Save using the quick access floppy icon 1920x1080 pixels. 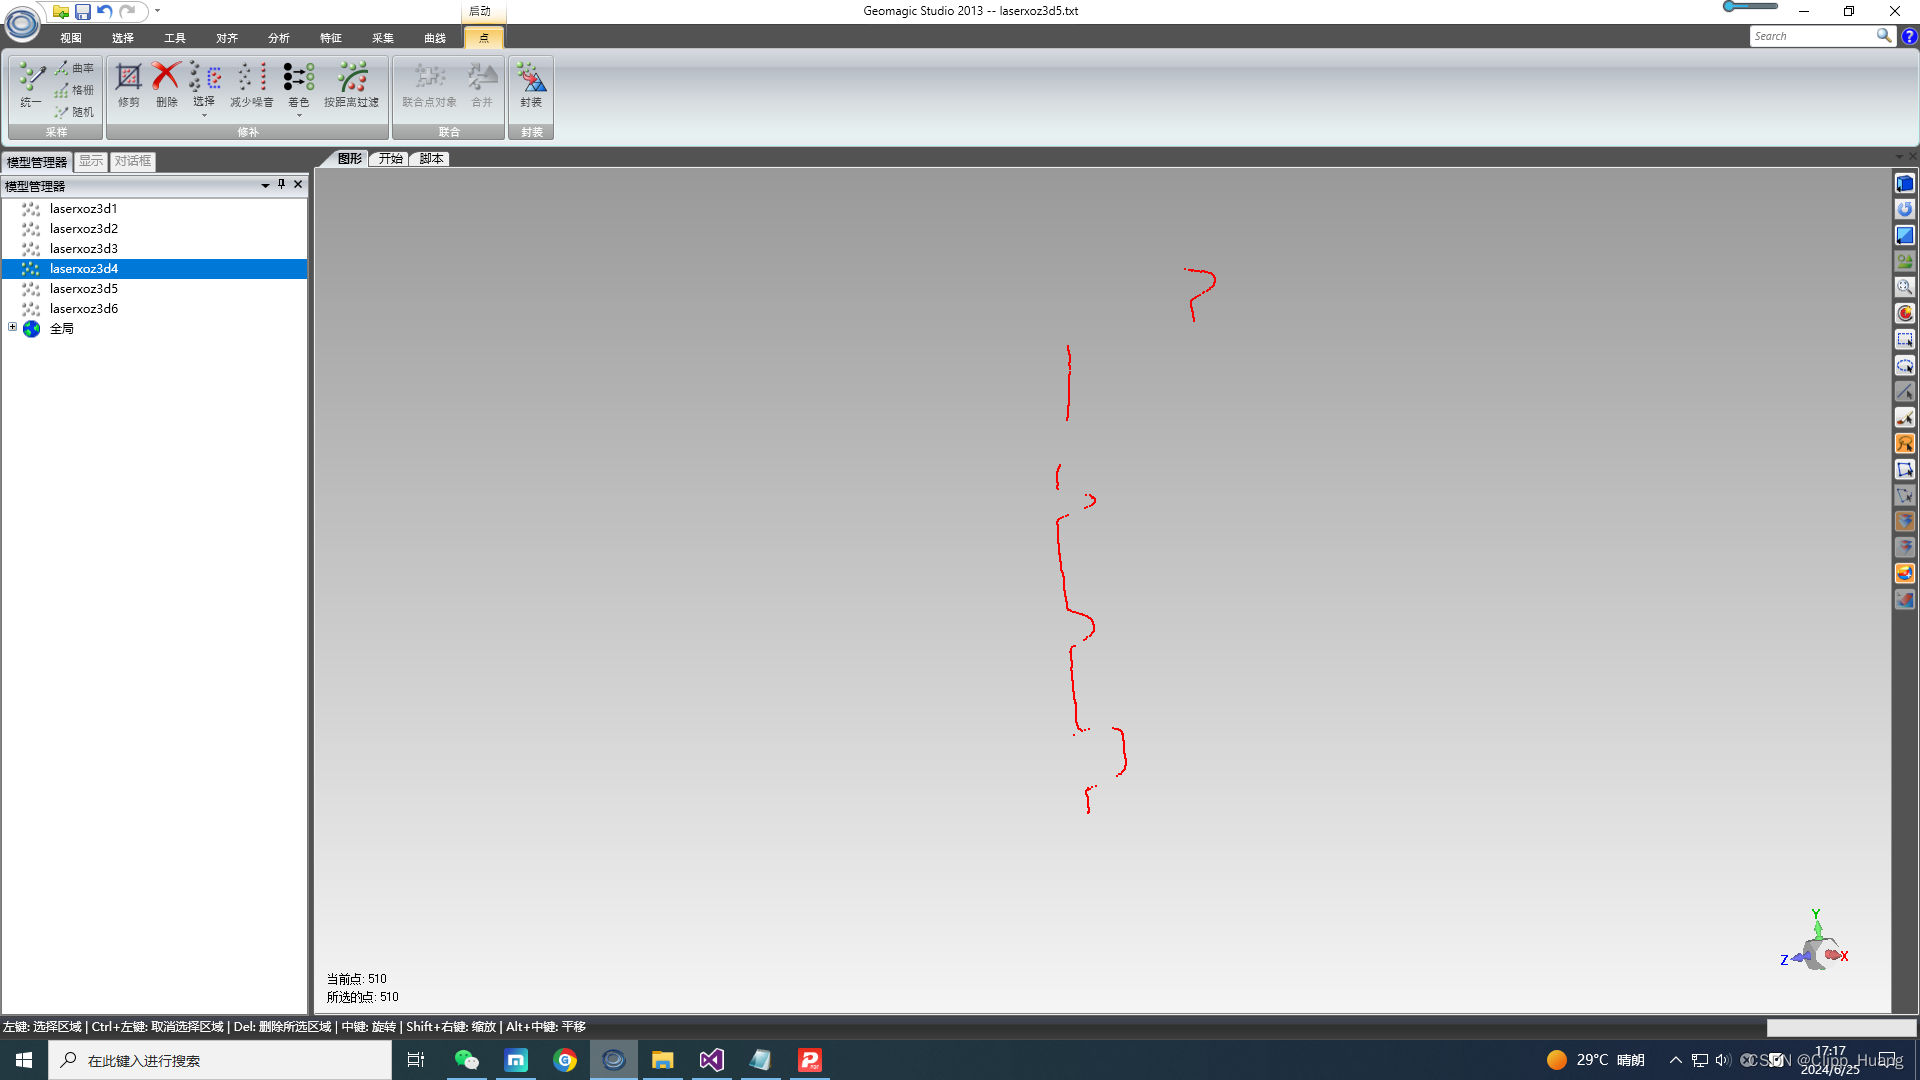83,12
